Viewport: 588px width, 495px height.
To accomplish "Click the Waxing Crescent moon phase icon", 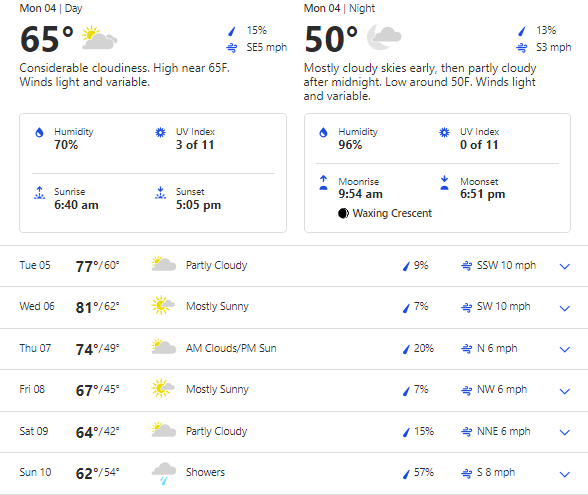I will tap(343, 213).
